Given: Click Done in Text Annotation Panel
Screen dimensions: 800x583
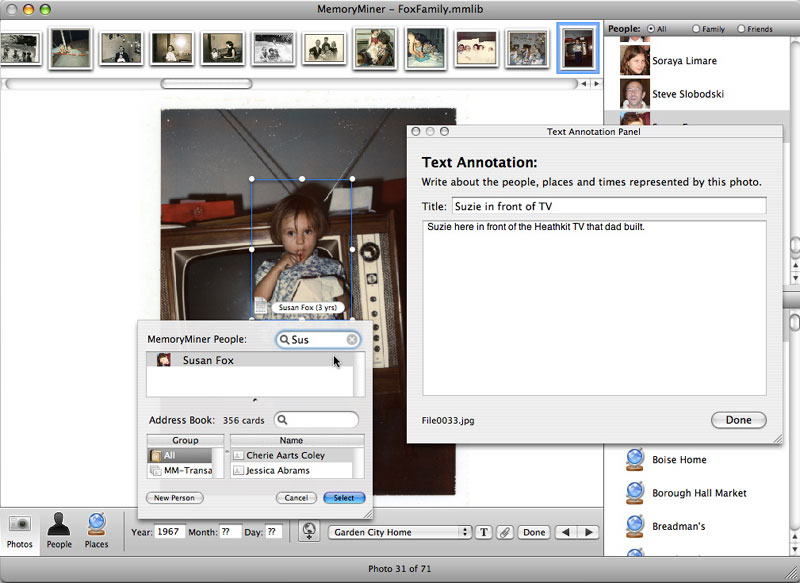Looking at the screenshot, I should pyautogui.click(x=738, y=420).
